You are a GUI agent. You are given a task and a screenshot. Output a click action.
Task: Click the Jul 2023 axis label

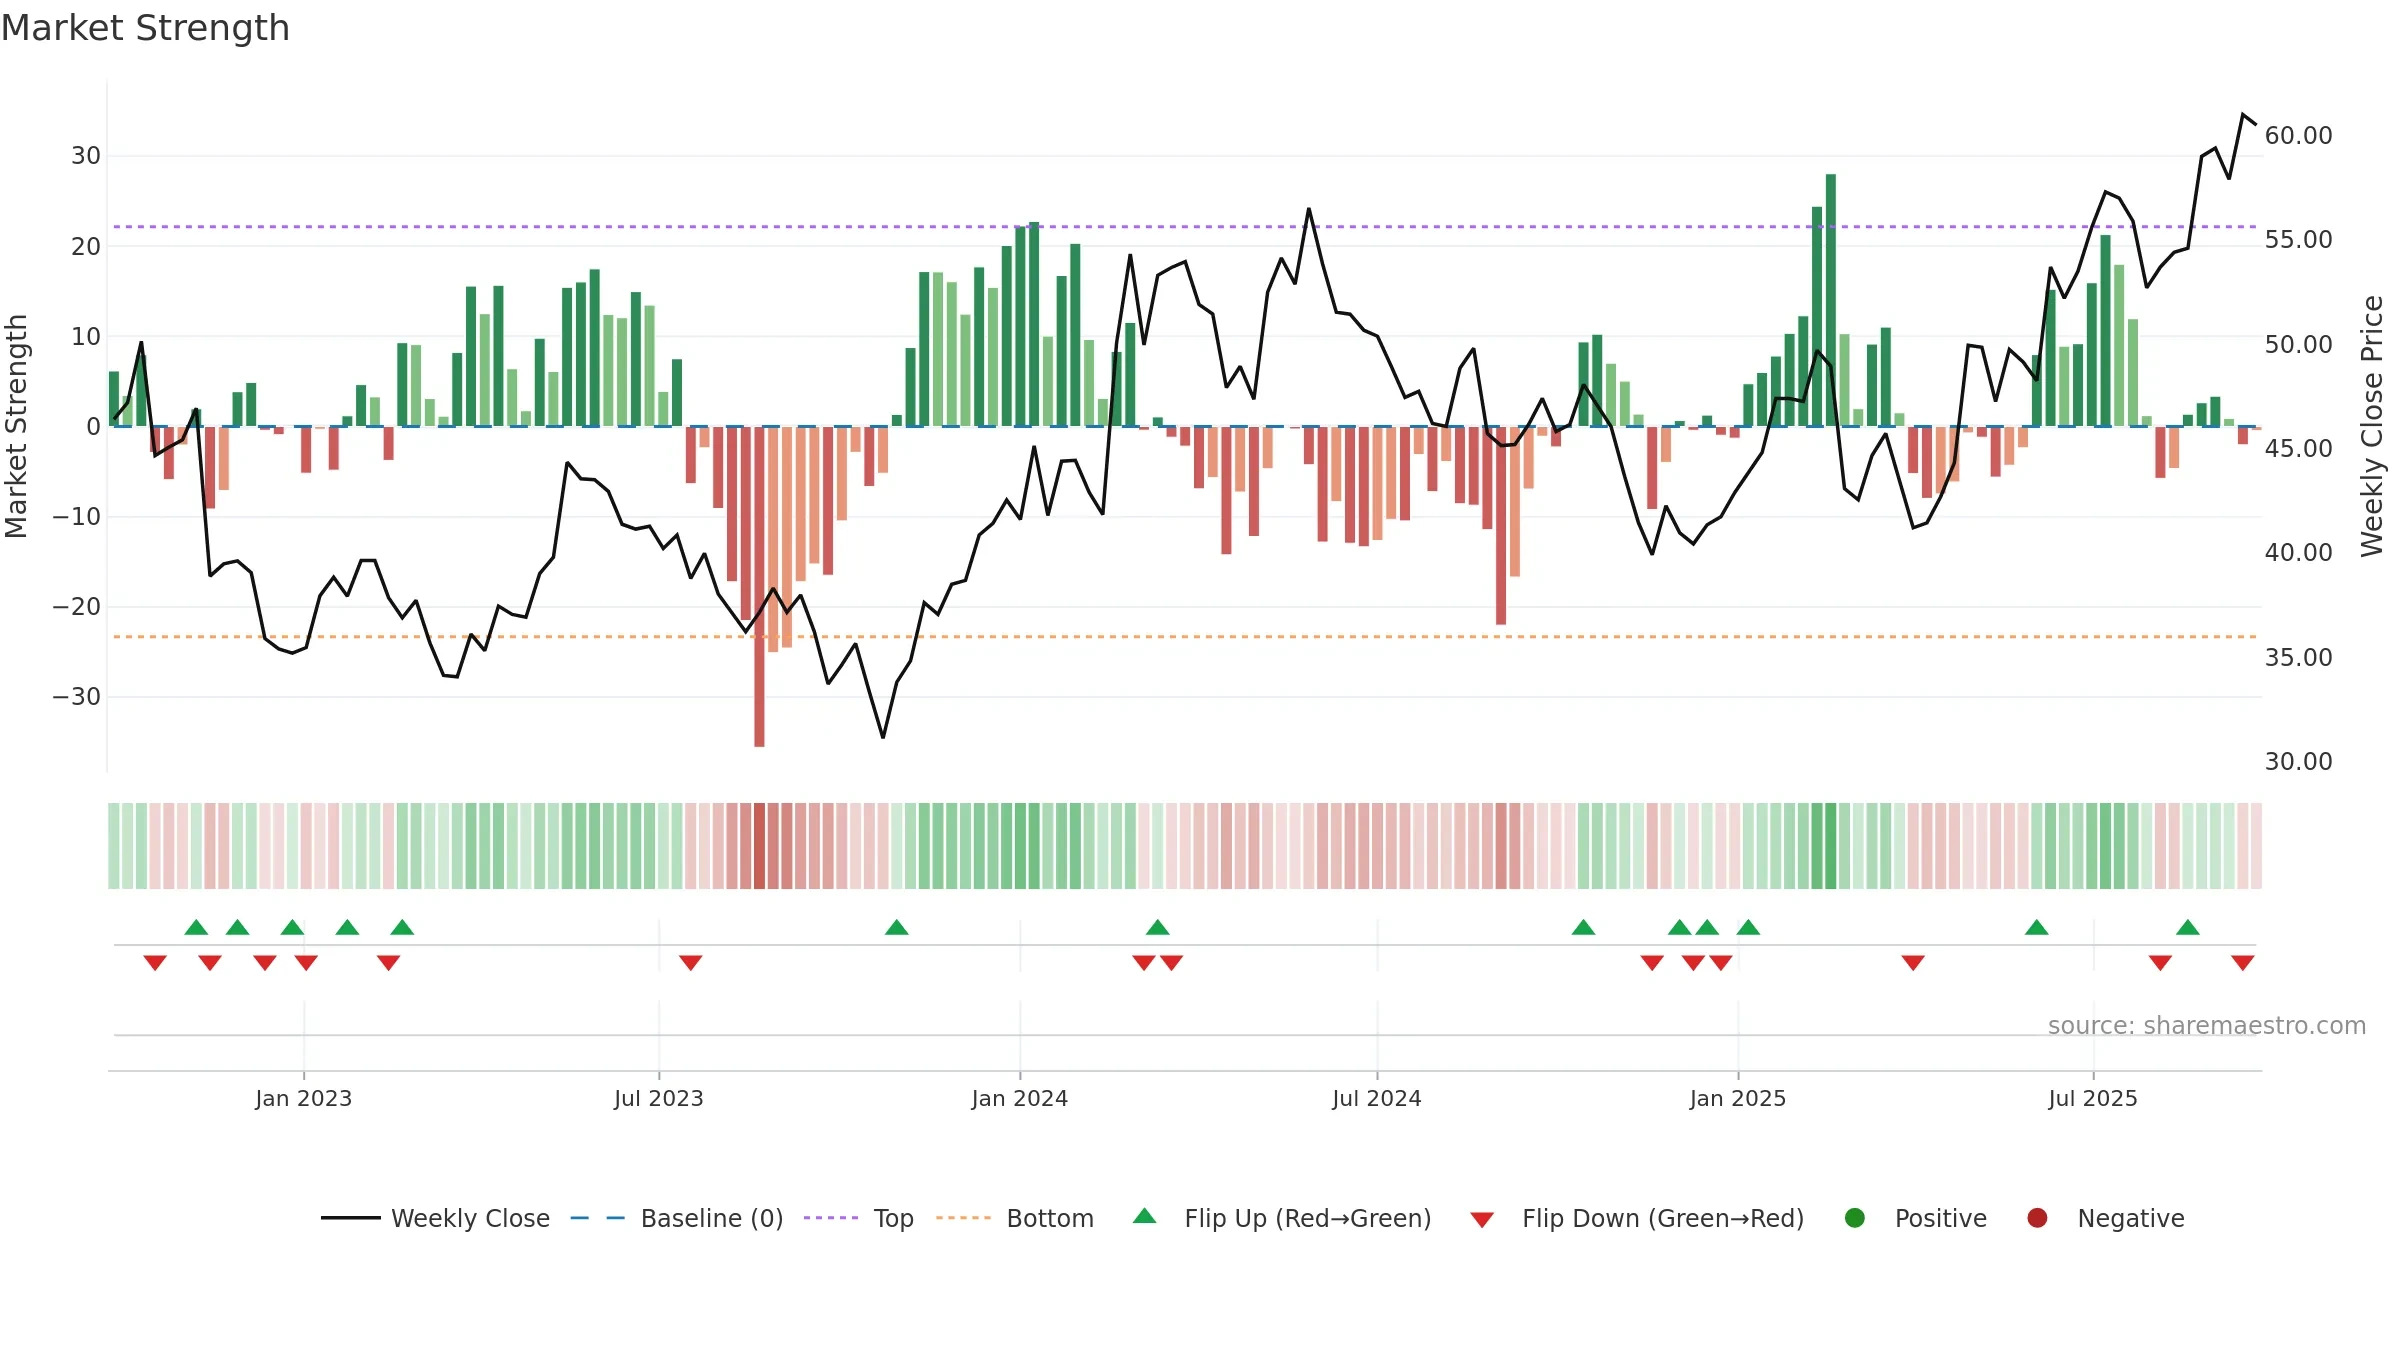tap(659, 1098)
